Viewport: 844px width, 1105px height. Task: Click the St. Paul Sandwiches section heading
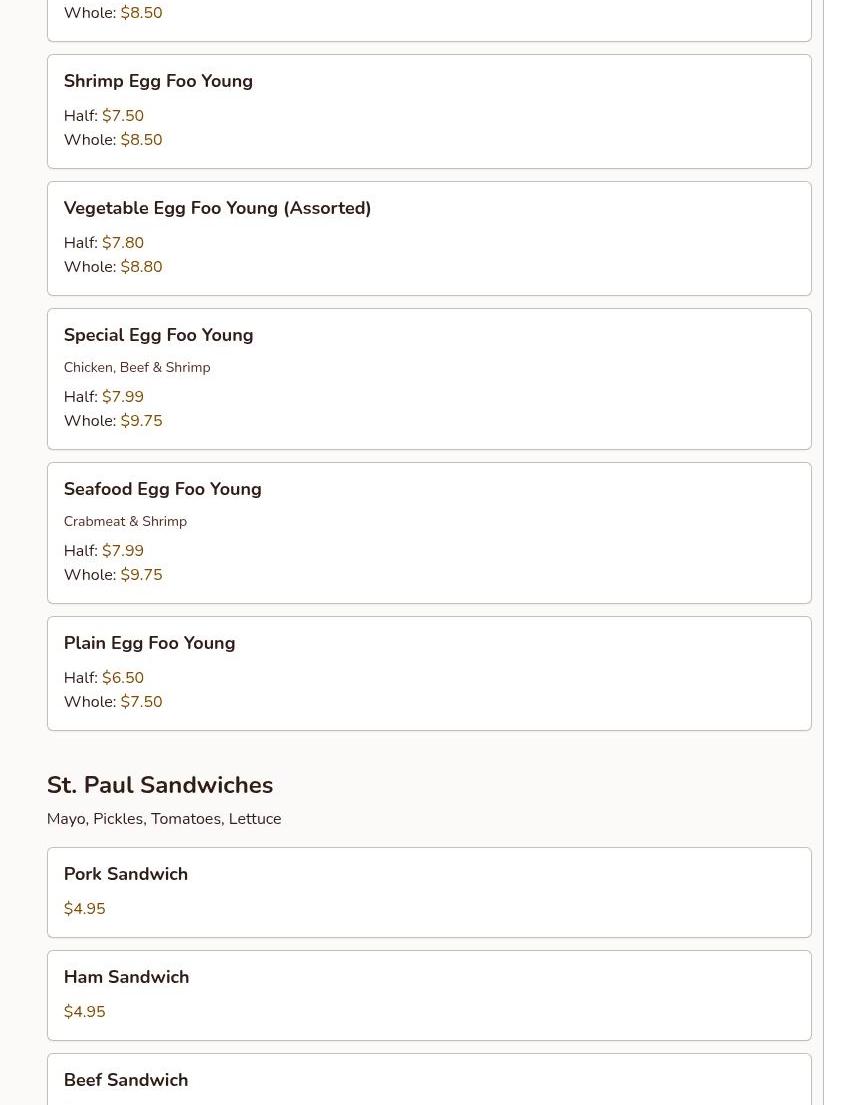click(160, 785)
